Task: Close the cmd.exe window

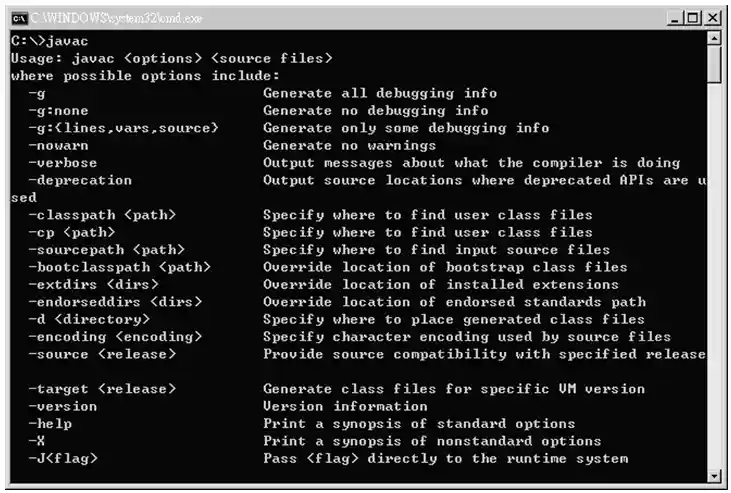Action: tap(713, 18)
